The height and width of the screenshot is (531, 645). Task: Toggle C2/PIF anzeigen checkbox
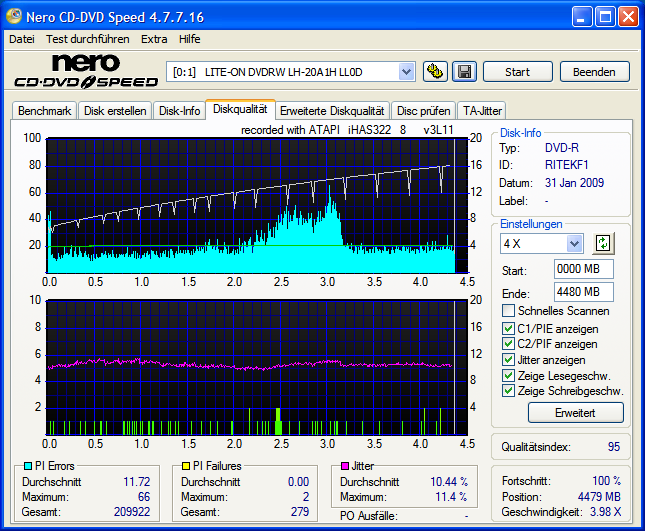click(508, 344)
